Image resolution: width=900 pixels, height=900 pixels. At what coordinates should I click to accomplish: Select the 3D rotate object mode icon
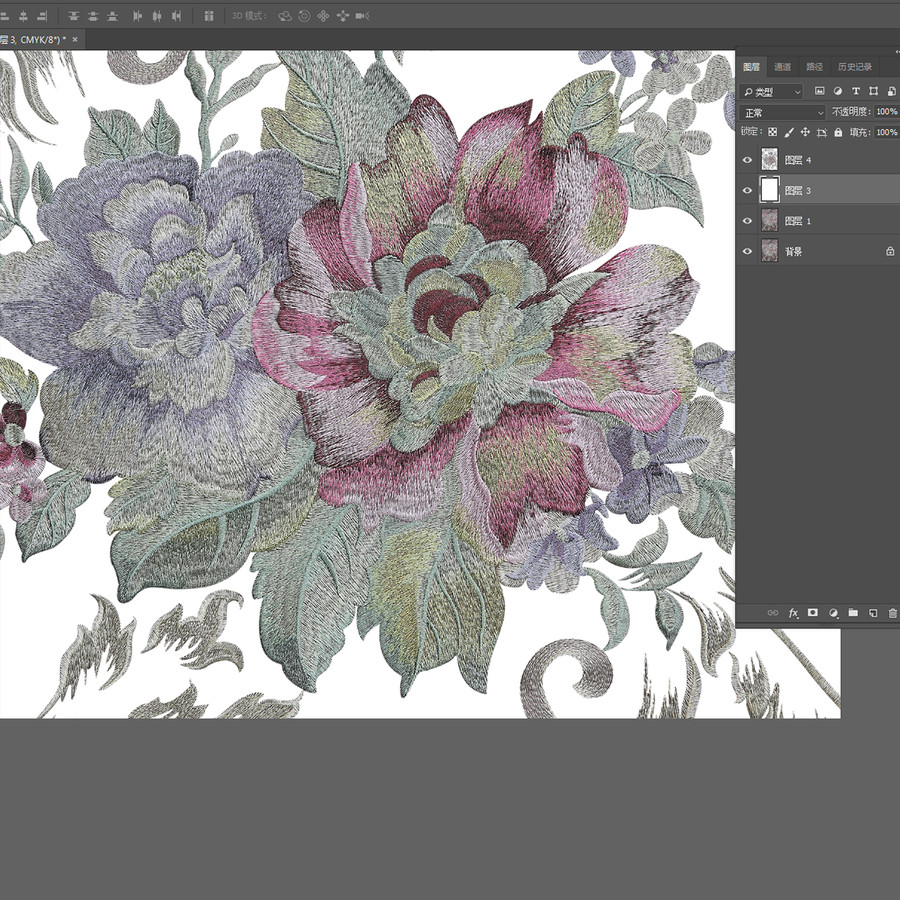[x=285, y=16]
